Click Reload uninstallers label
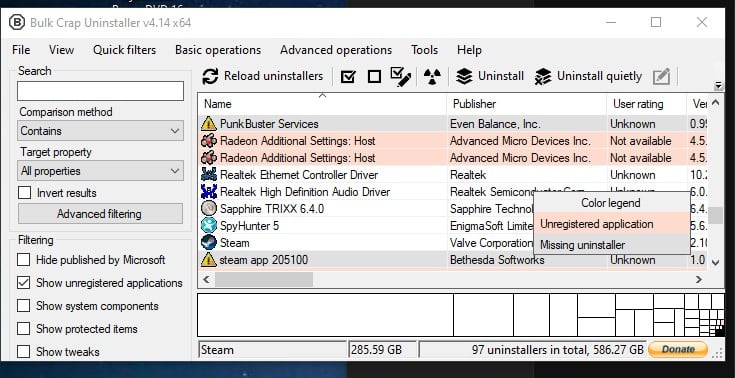The width and height of the screenshot is (735, 378). coord(273,76)
